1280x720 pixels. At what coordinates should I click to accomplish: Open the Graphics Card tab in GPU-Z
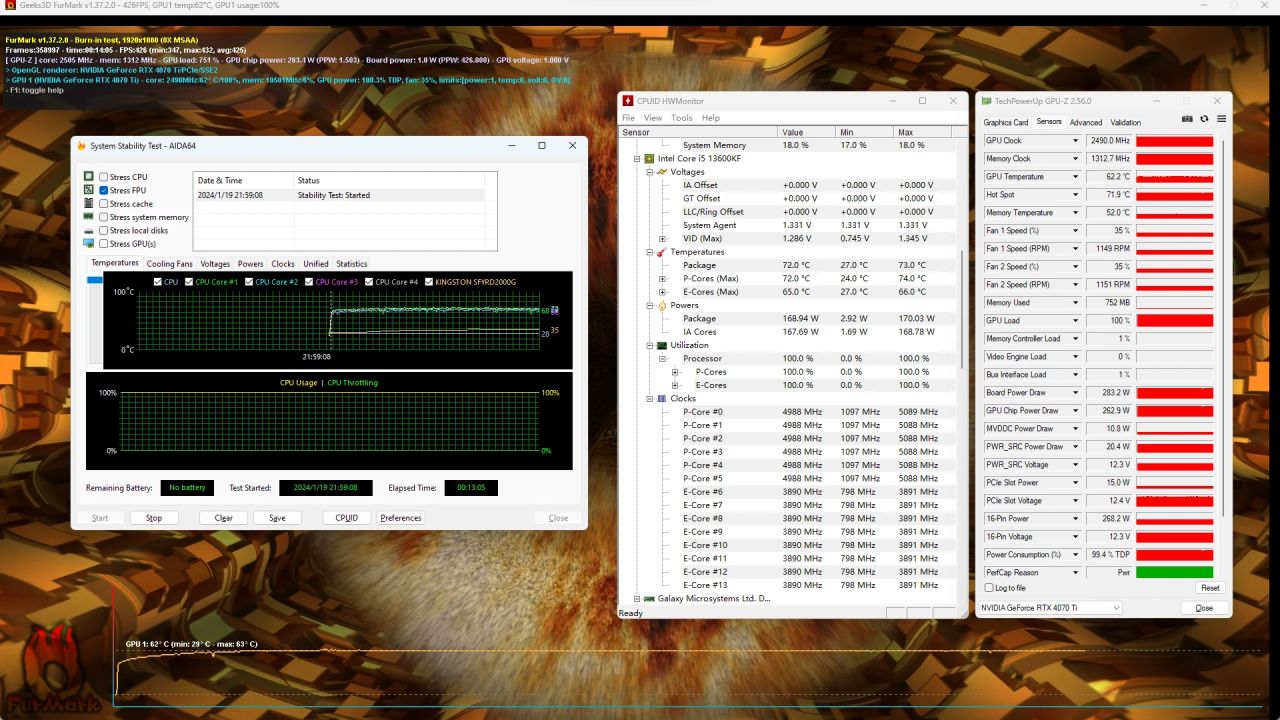click(x=1006, y=123)
